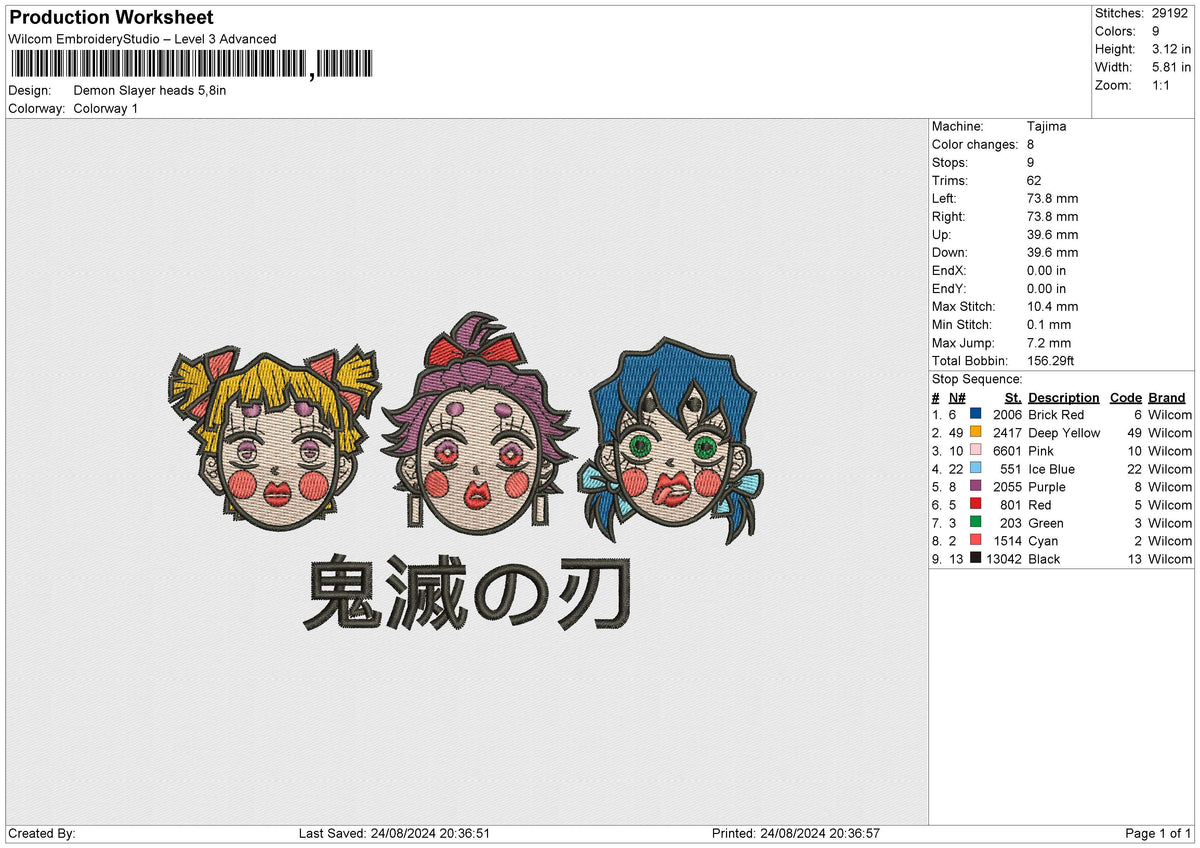Click the Purple thread swatch
Image resolution: width=1200 pixels, height=848 pixels.
975,486
